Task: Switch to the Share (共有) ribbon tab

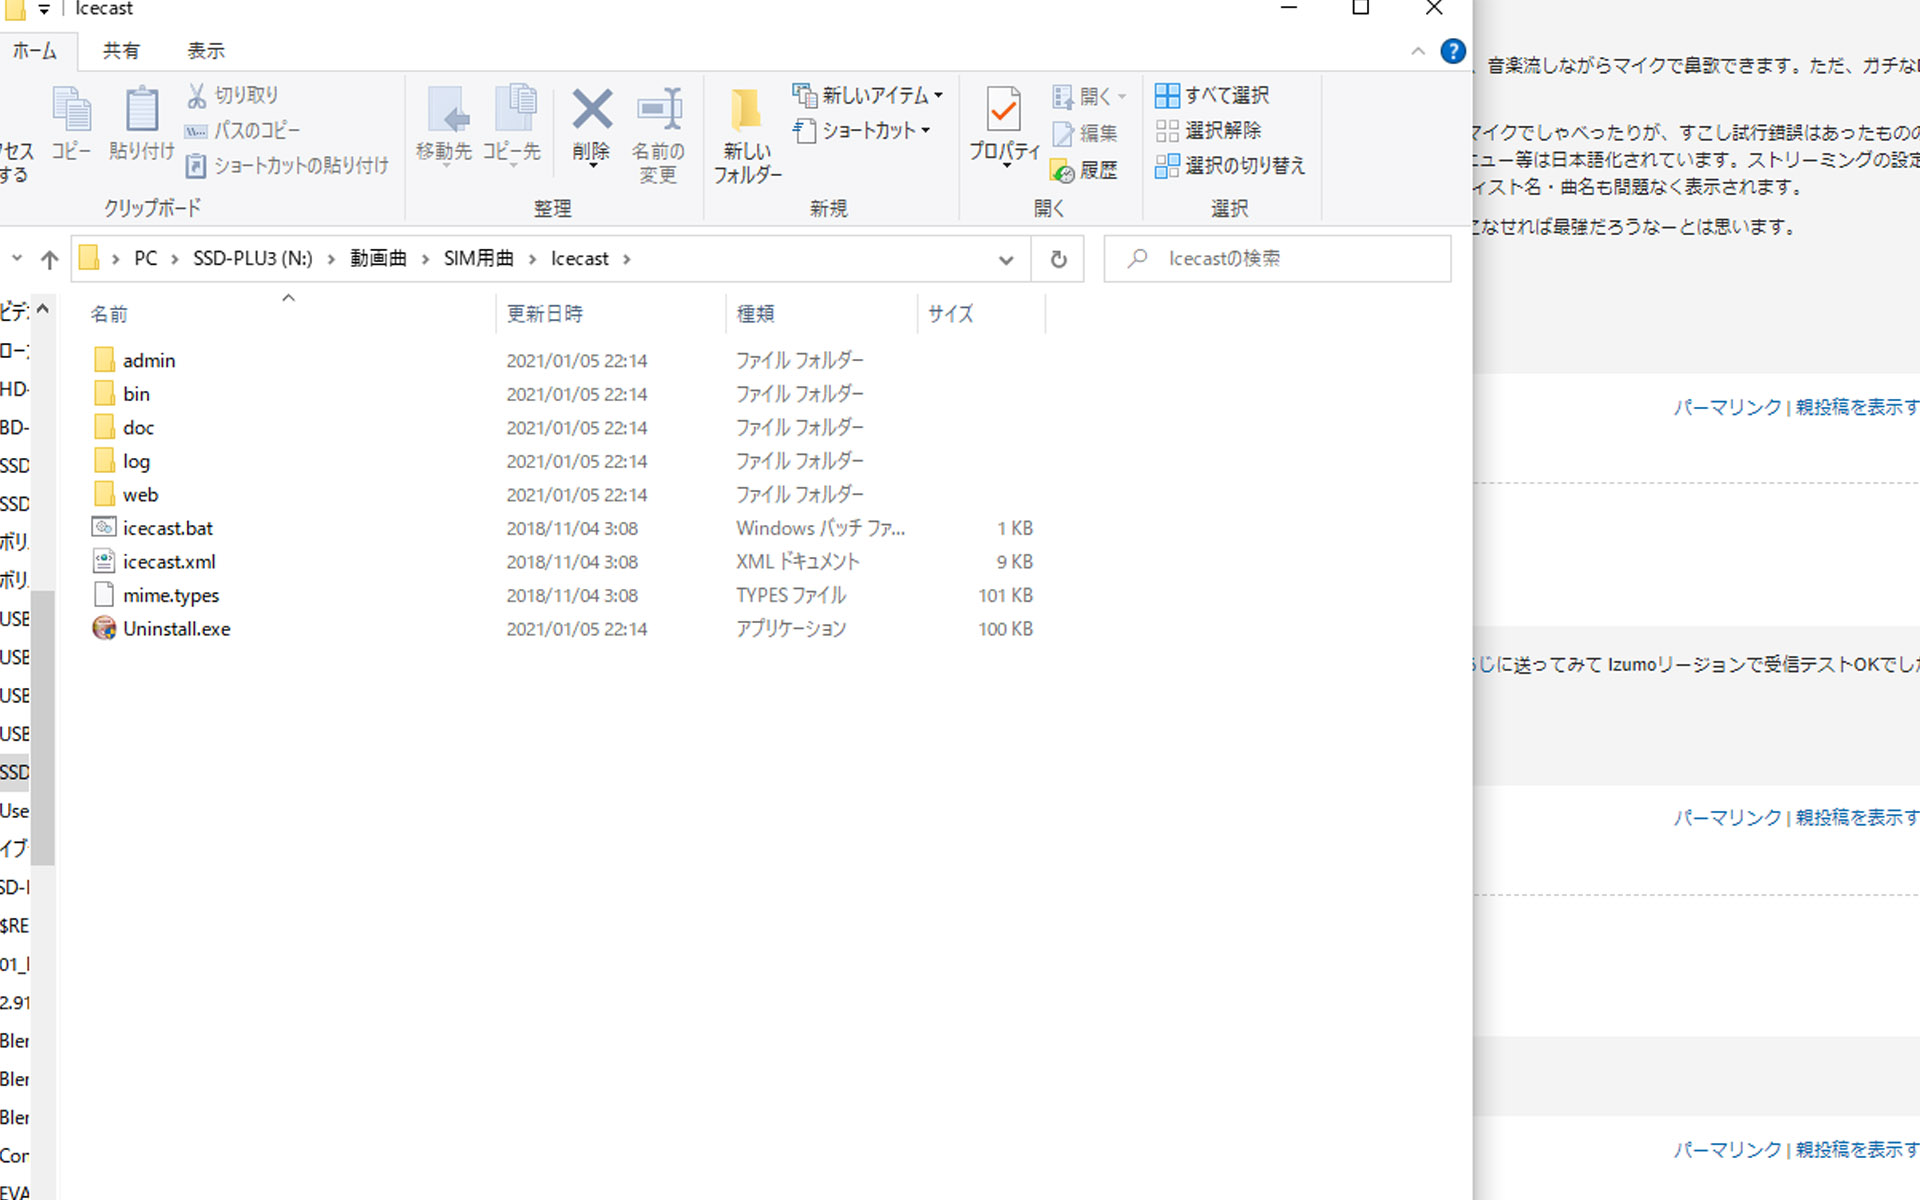Action: 121,50
